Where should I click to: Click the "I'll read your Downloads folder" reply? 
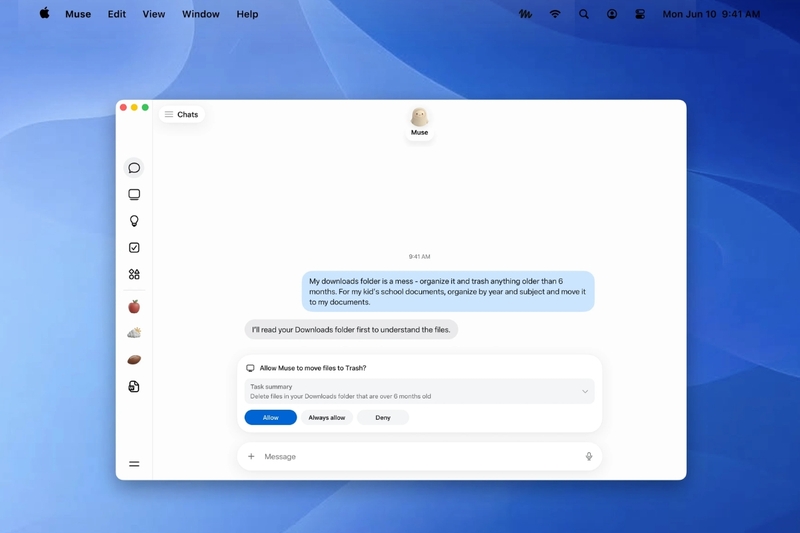351,329
